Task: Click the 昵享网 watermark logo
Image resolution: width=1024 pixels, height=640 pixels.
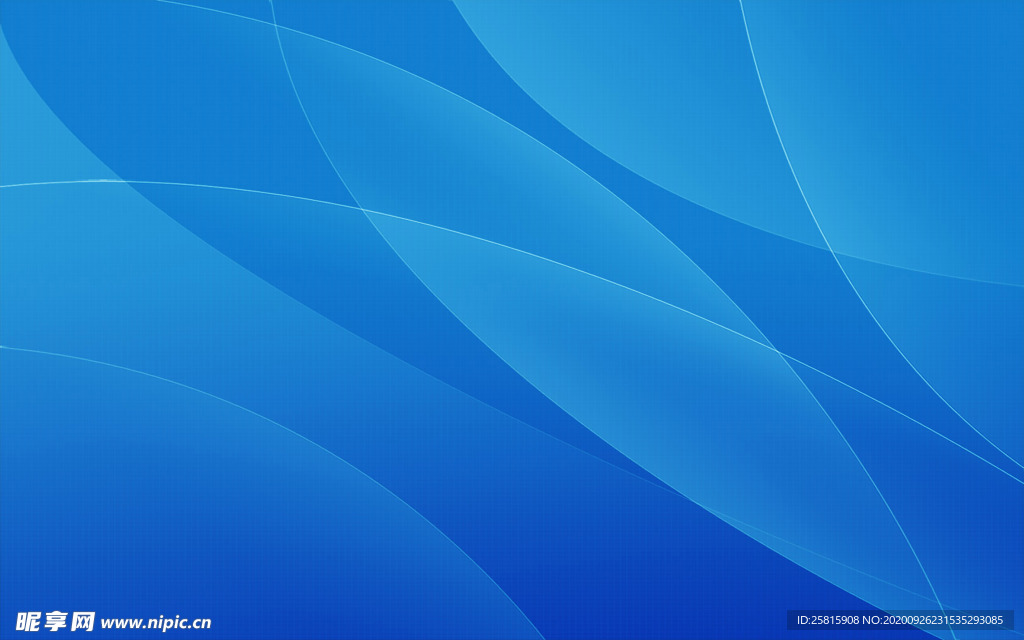Action: point(56,621)
